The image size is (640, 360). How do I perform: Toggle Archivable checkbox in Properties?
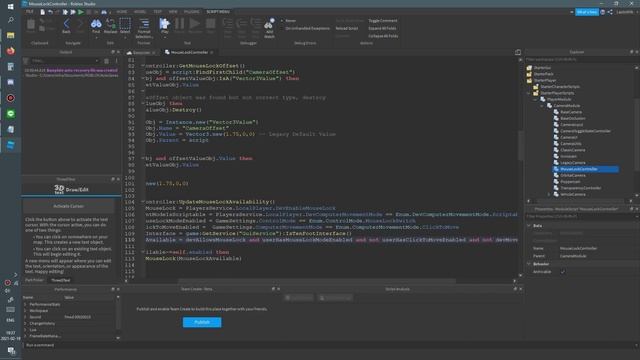[x=563, y=271]
